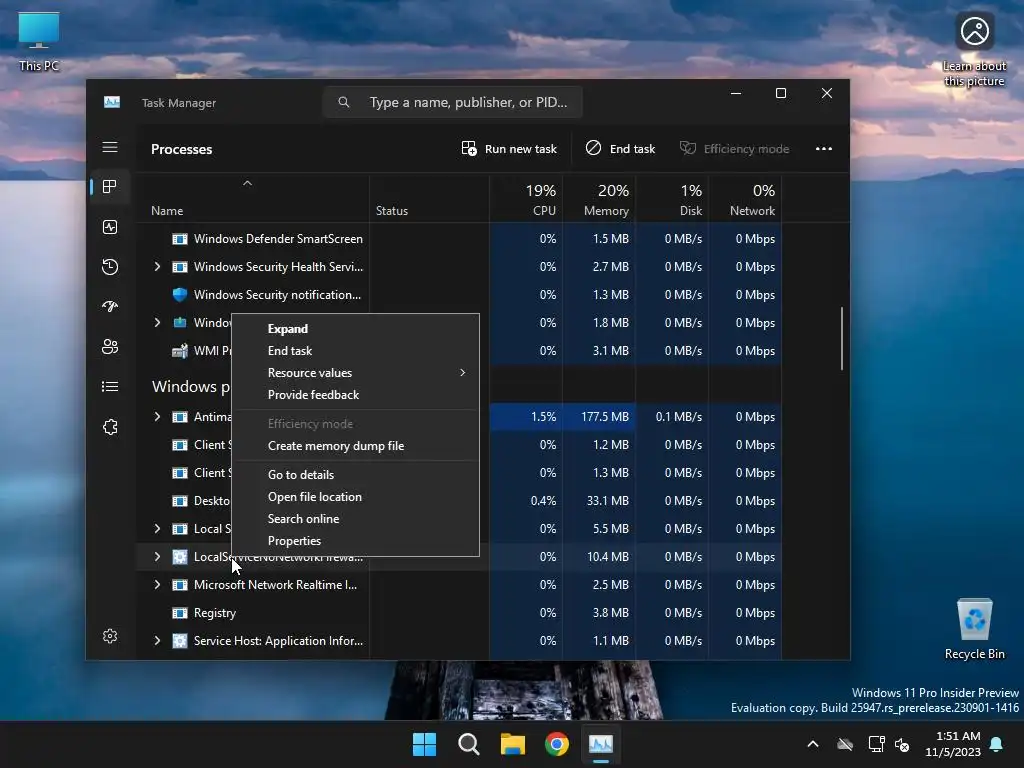Screen dimensions: 1024x768
Task: Select the Windows Defender SmartScreen row
Action: tap(458, 239)
